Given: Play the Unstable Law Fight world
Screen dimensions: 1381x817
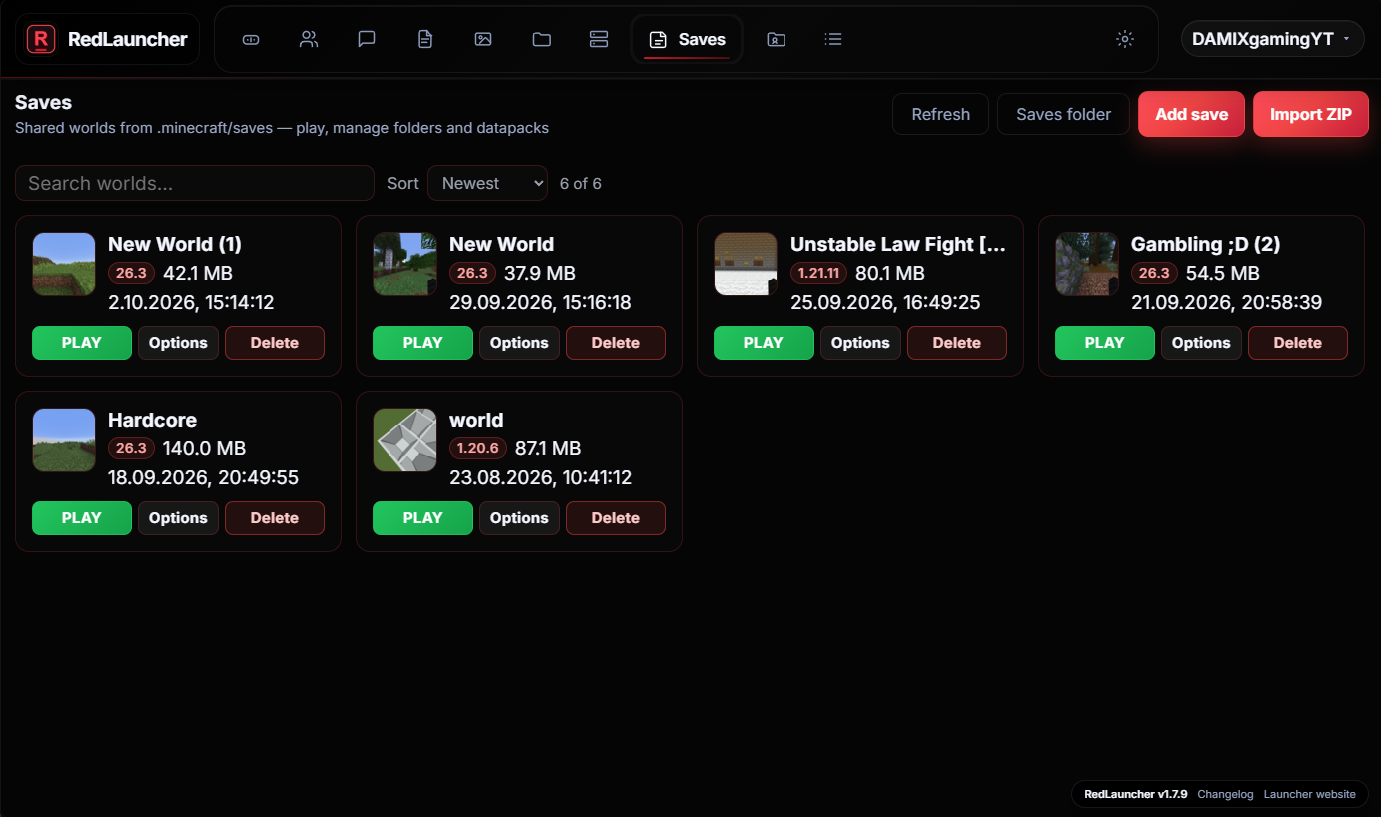Looking at the screenshot, I should (x=764, y=343).
